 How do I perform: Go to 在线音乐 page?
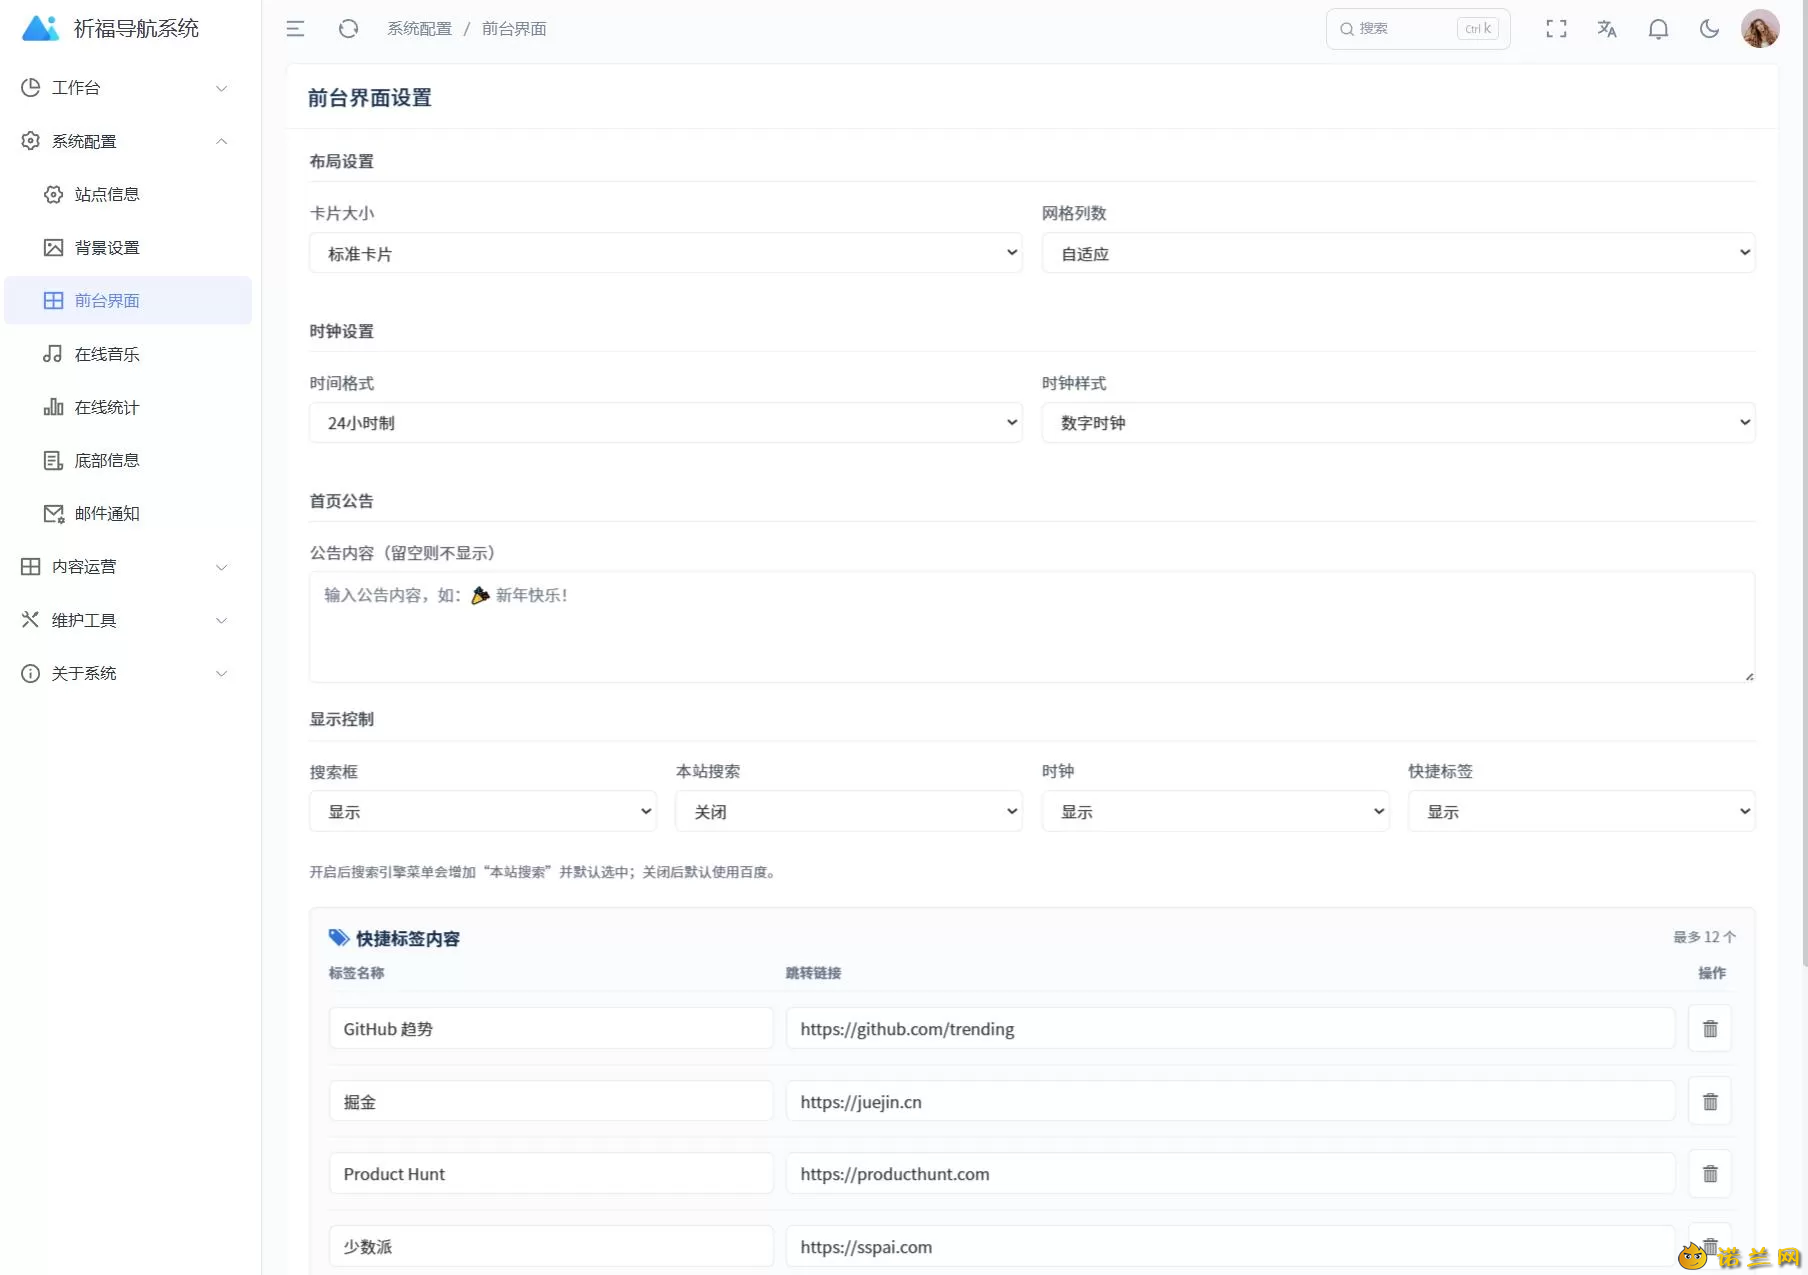(128, 354)
